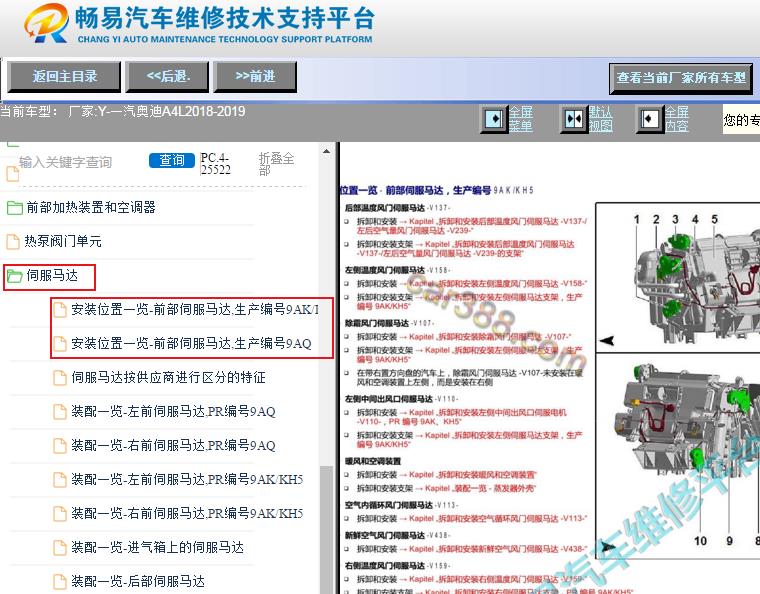The image size is (760, 594).
Task: Select the 伺服马达 tree label
Action: 52,276
